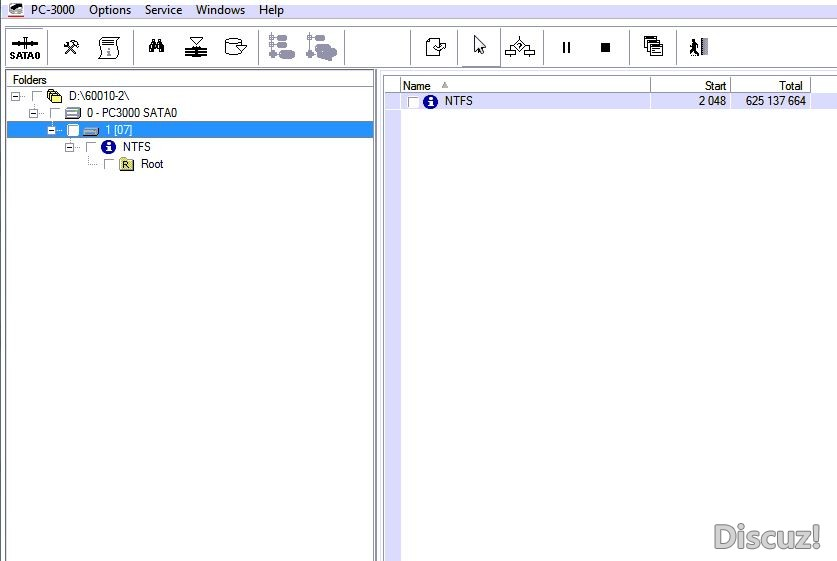
Task: Select the D:\60010-2\ tree label
Action: click(x=99, y=96)
